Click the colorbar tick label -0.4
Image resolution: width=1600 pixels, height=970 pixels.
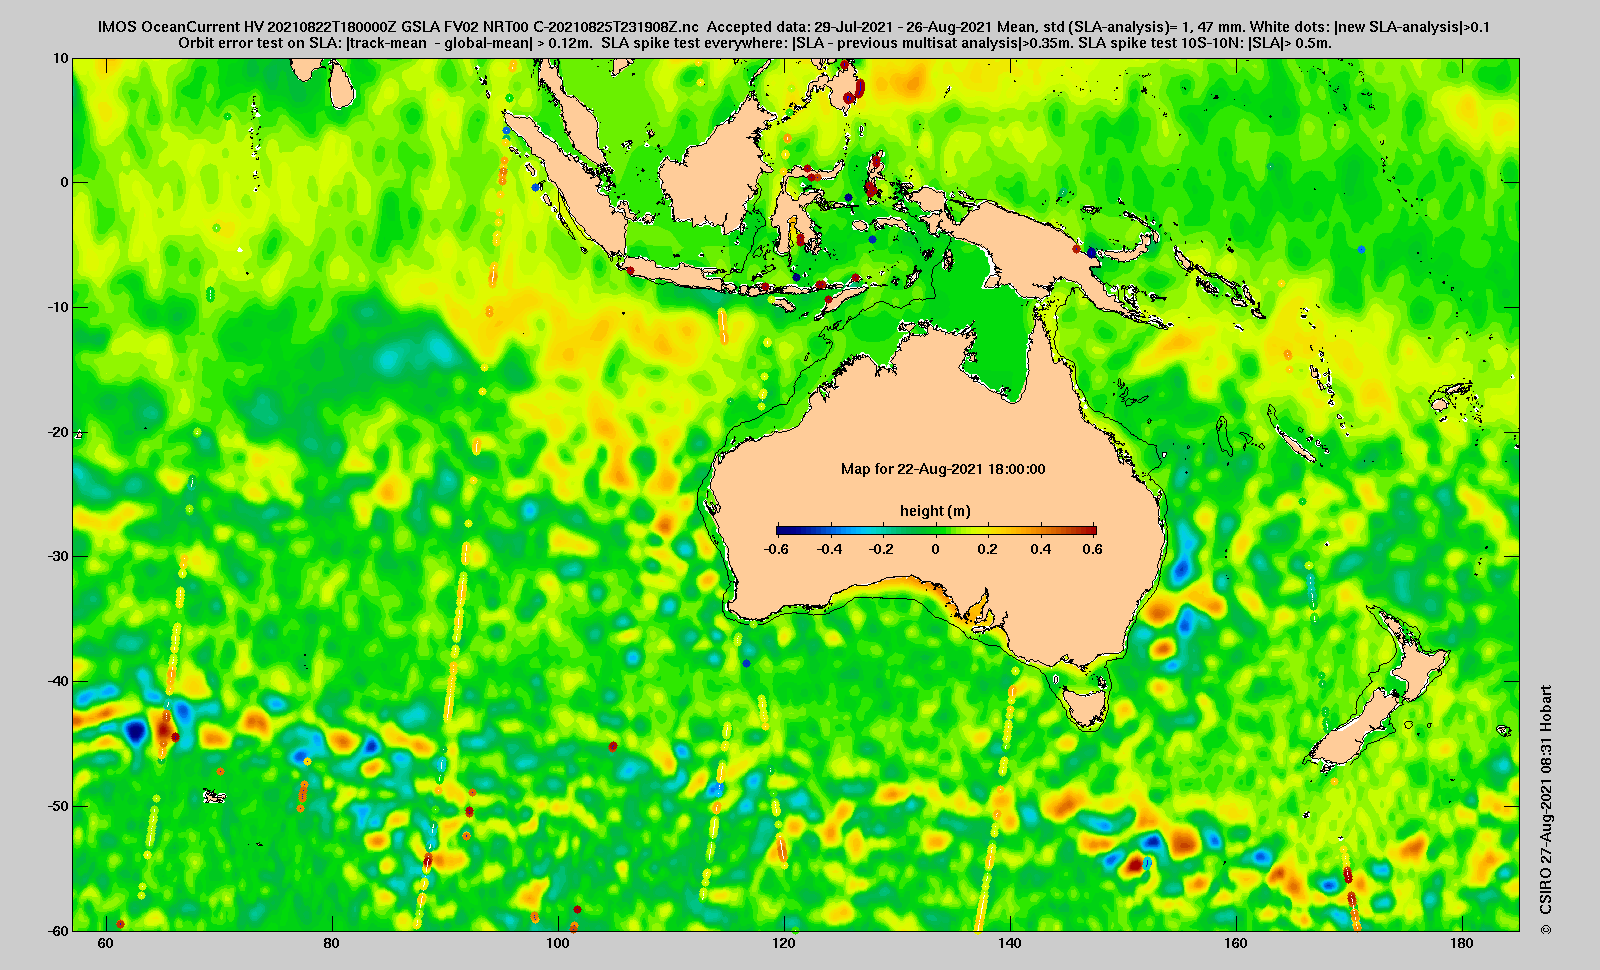(829, 549)
